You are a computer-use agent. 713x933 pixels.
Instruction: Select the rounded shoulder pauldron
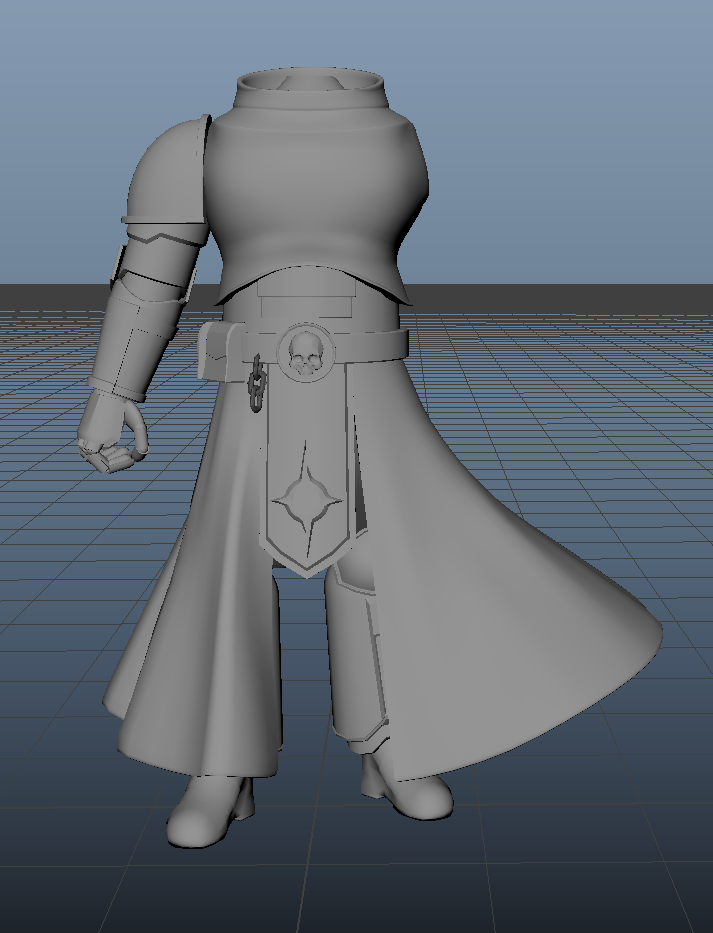(x=167, y=172)
